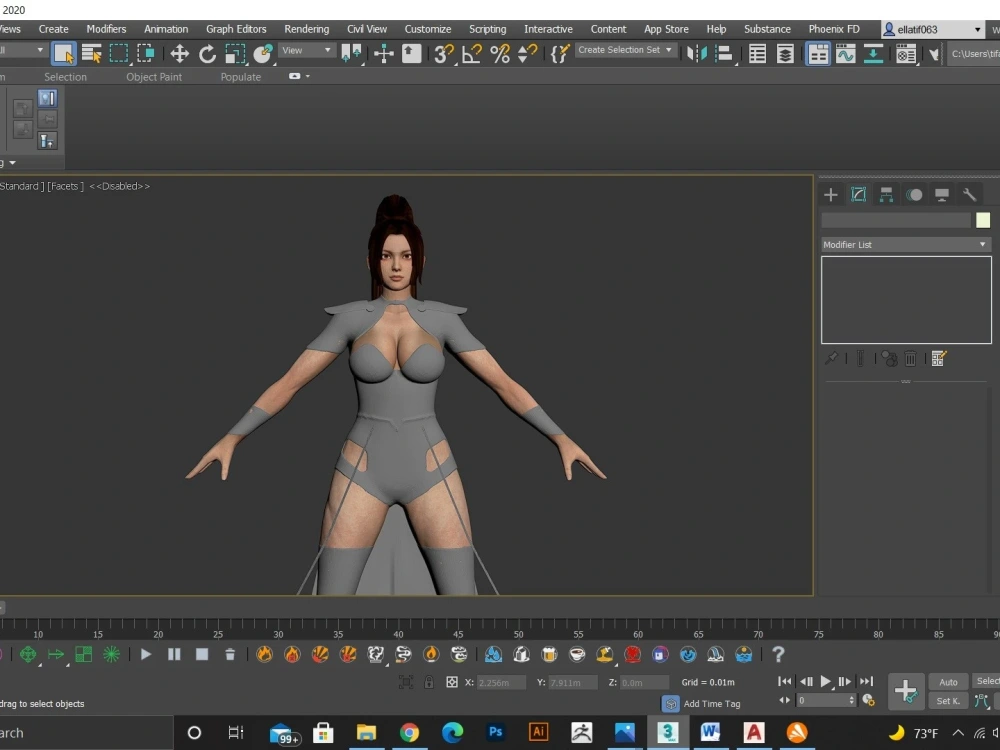This screenshot has width=1000, height=750.
Task: Select the Scale tool
Action: coord(235,54)
